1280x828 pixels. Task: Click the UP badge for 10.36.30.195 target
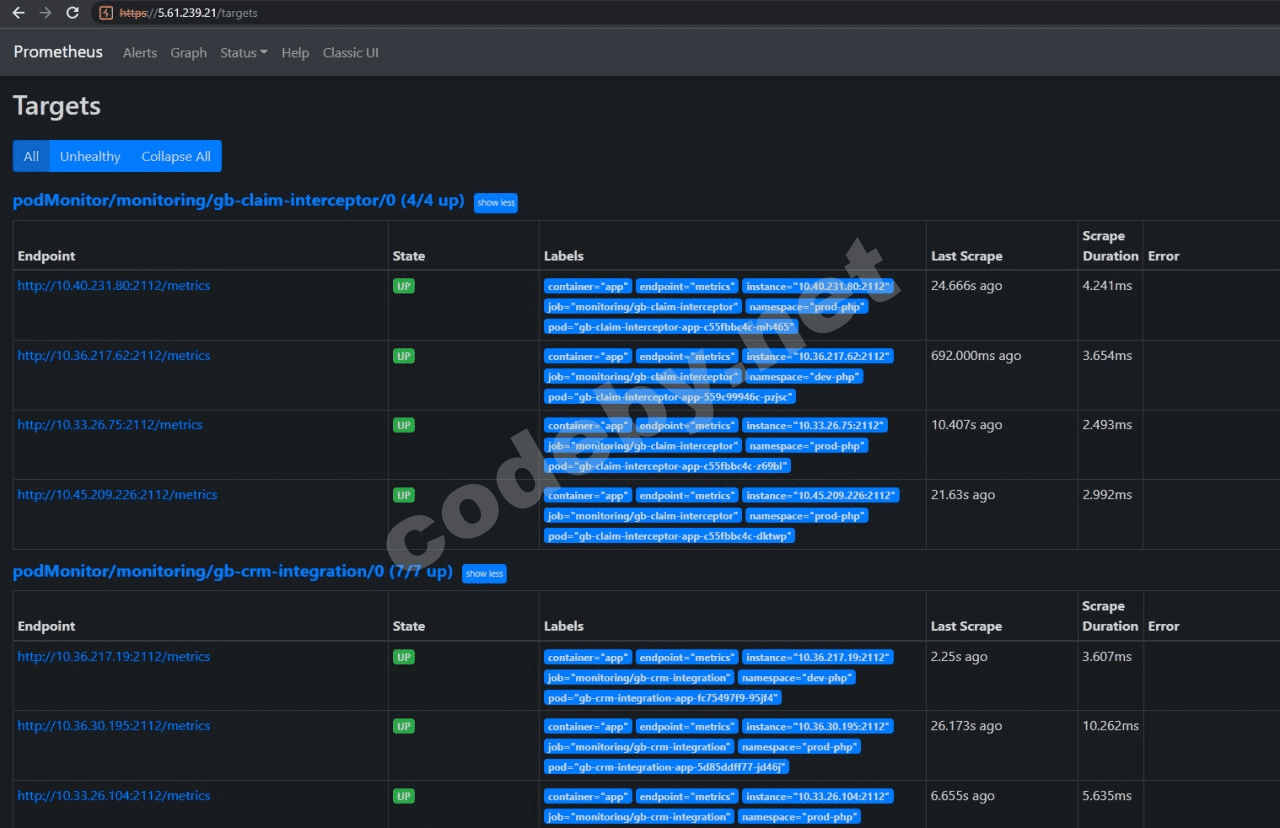click(403, 726)
